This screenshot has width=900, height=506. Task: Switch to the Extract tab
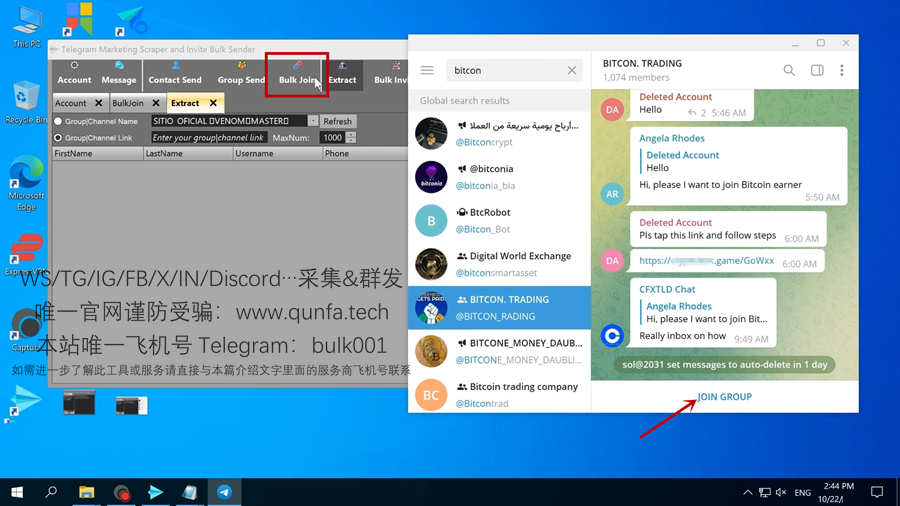tap(185, 103)
